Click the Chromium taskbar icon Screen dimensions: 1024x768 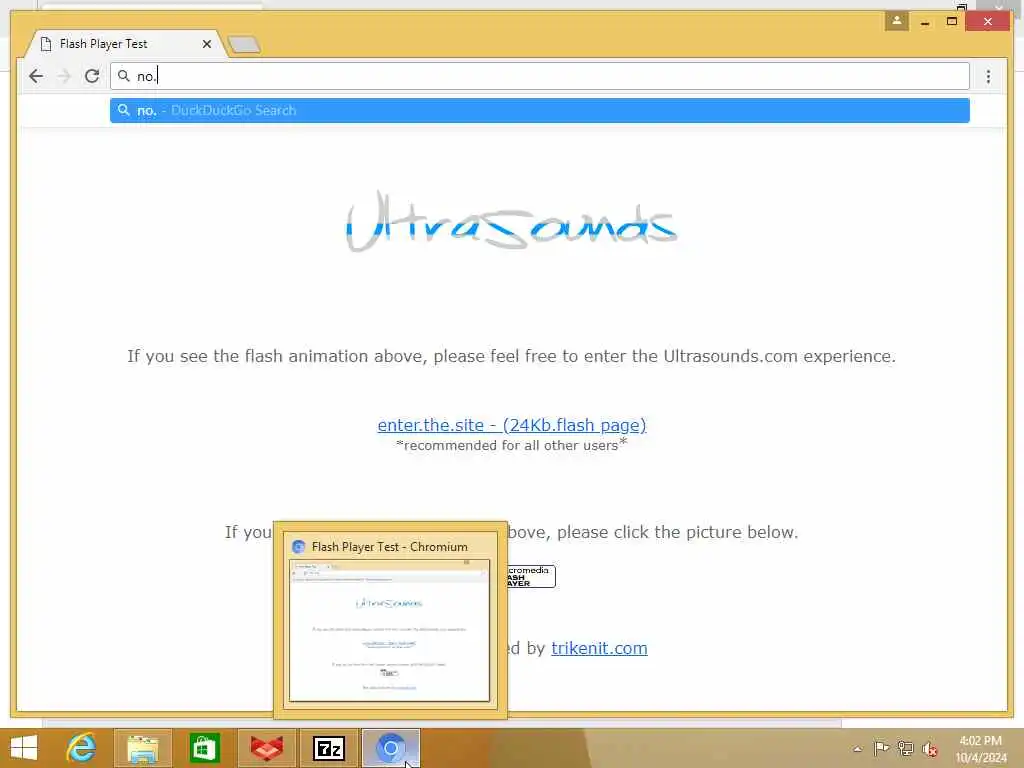(x=391, y=748)
